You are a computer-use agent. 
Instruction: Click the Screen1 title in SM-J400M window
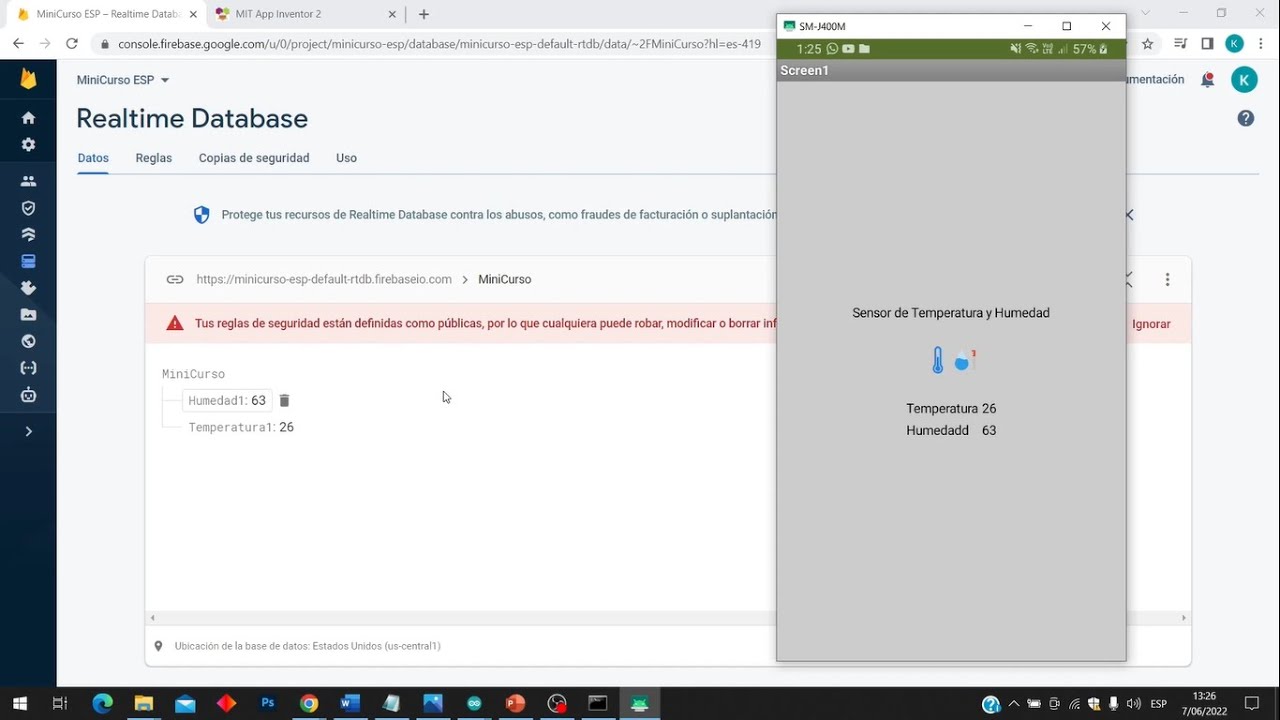[x=805, y=71]
